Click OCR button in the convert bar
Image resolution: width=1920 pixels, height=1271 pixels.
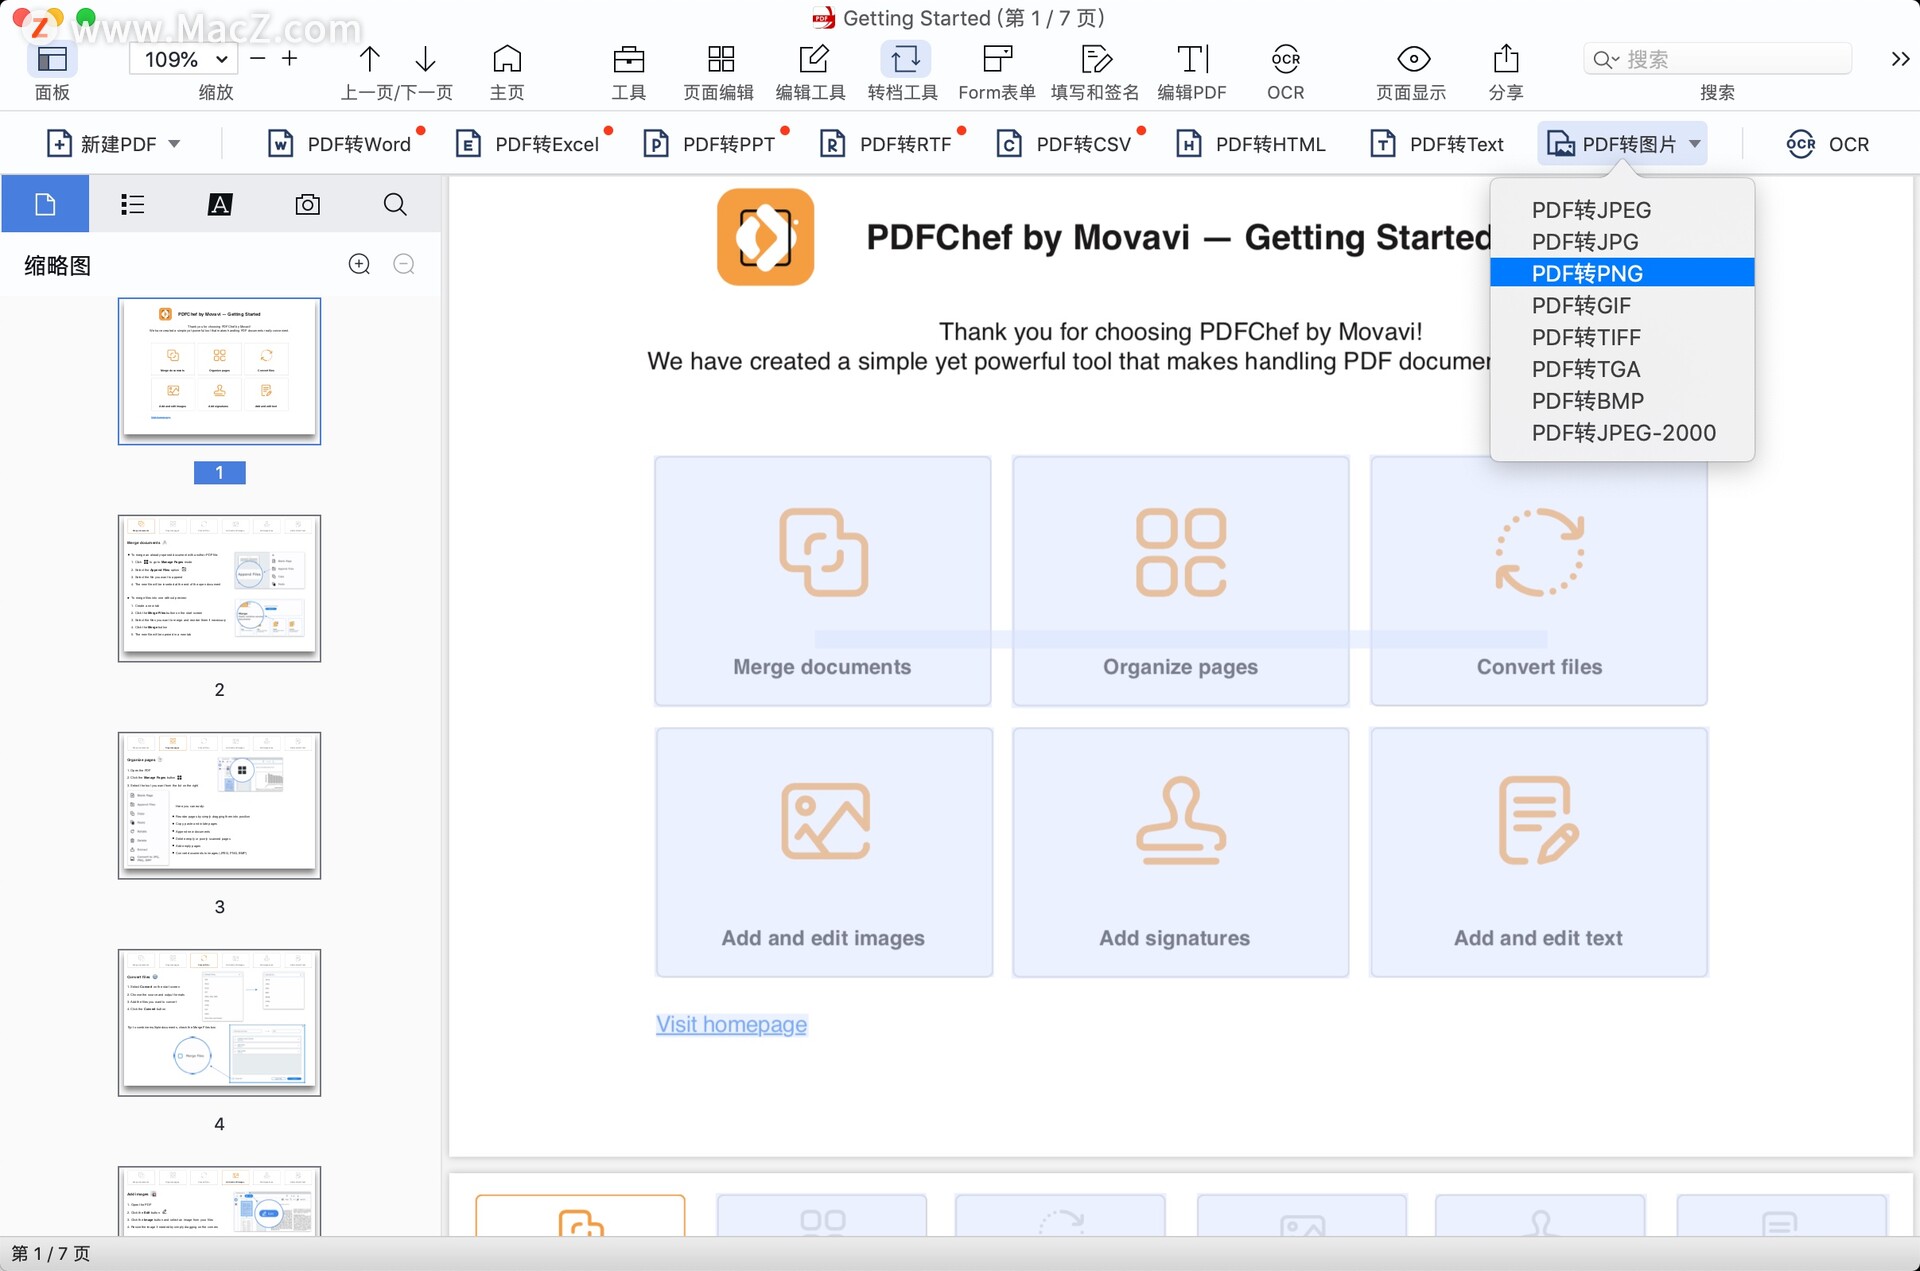(x=1828, y=144)
